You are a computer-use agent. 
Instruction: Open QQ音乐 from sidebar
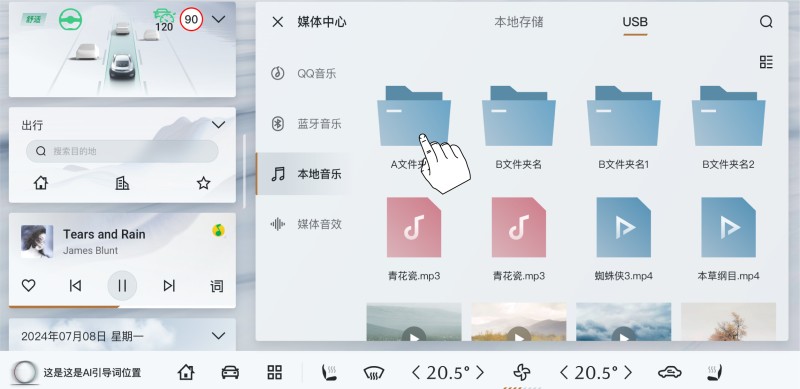pyautogui.click(x=305, y=73)
